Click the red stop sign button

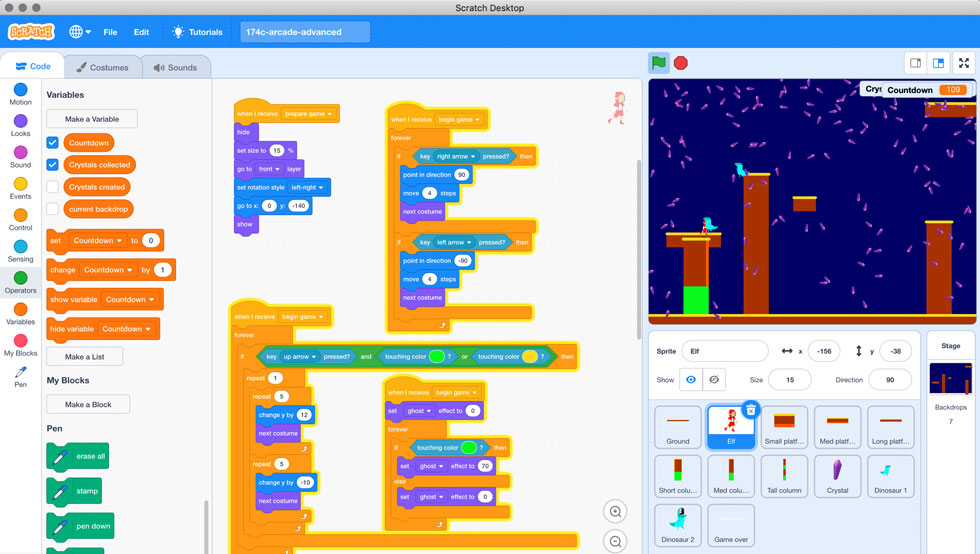(x=681, y=63)
